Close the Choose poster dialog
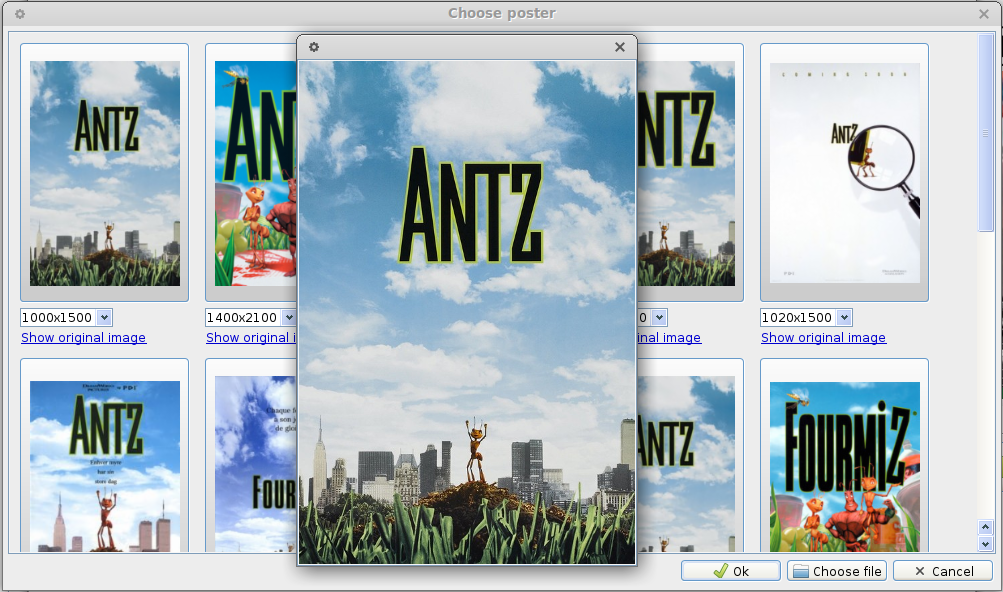Screen dimensions: 1003x592 (x=984, y=13)
